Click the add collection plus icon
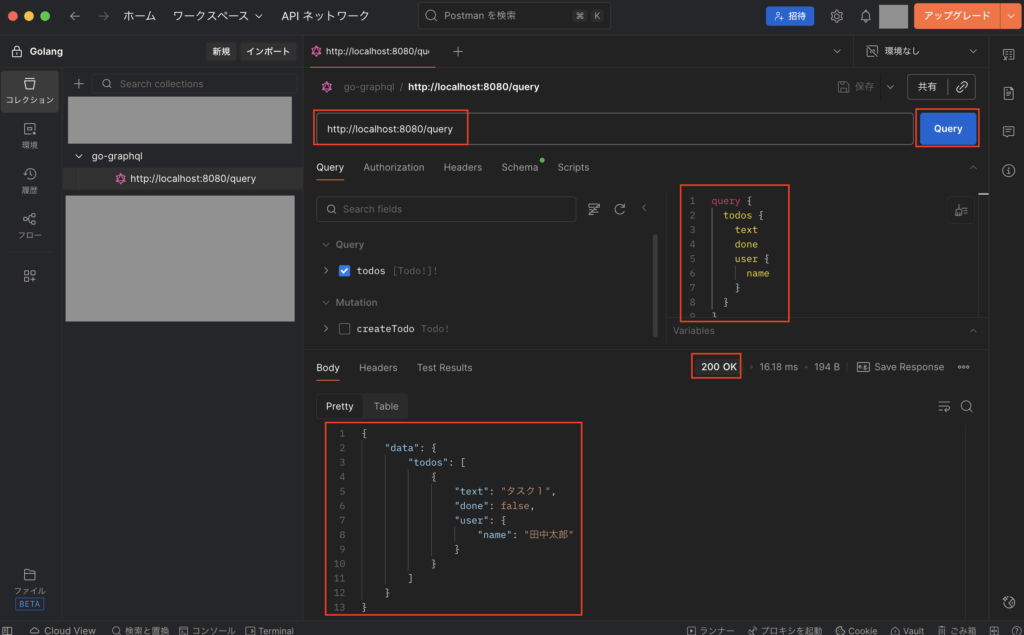Image resolution: width=1024 pixels, height=635 pixels. [79, 84]
